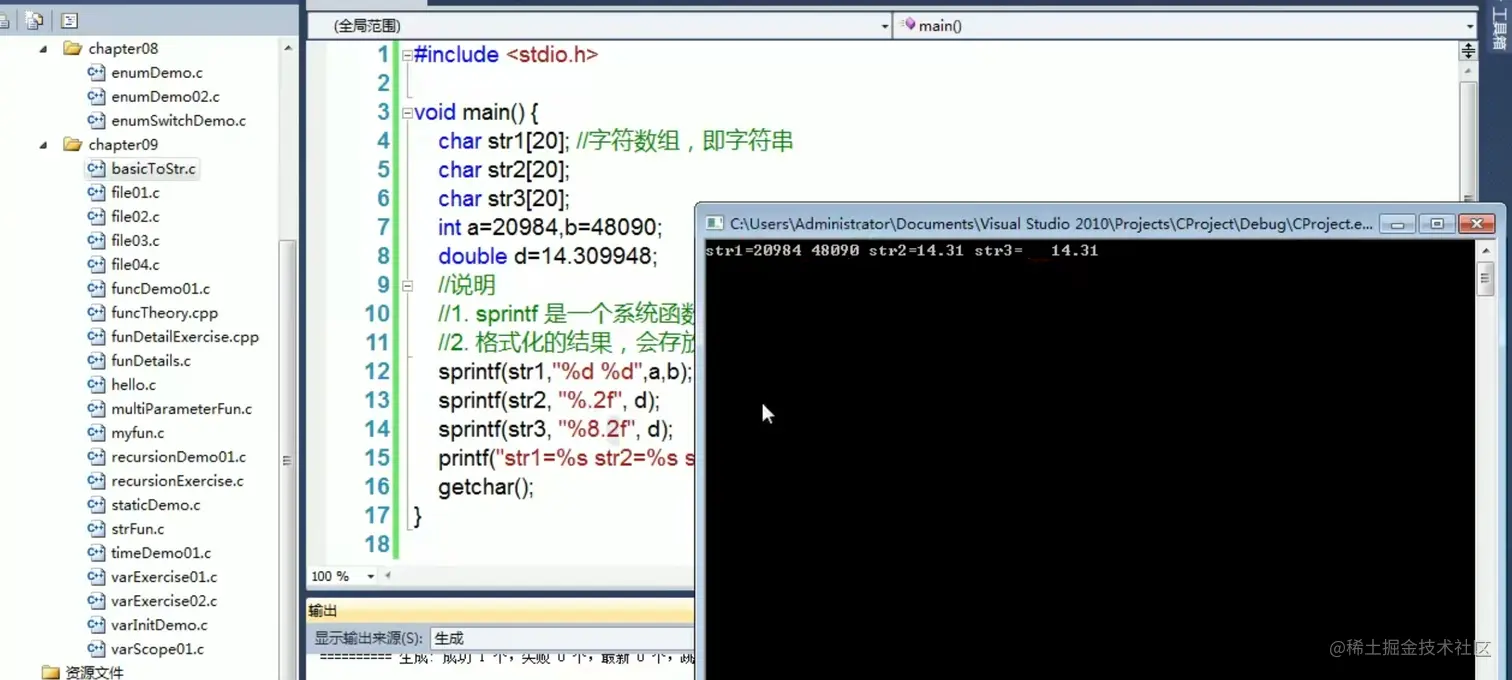Open the (全局范围) scope dropdown

point(598,25)
